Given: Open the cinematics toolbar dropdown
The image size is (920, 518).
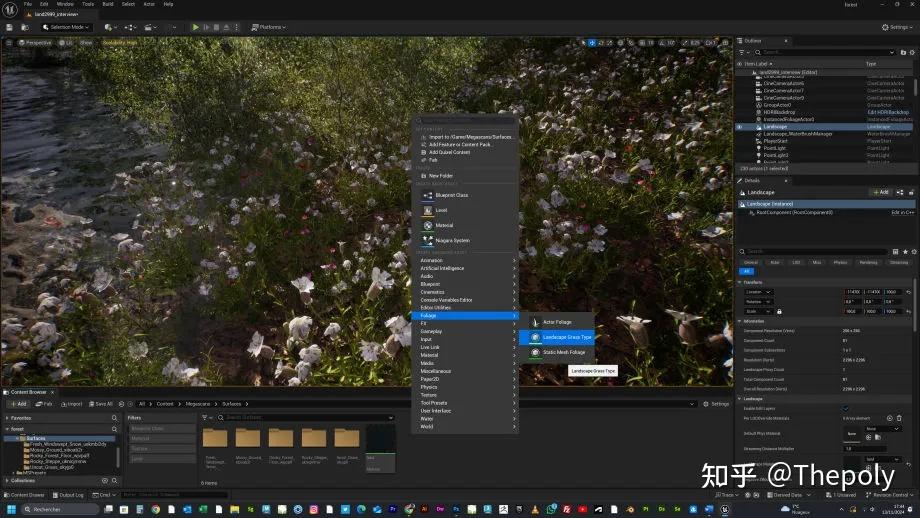Looking at the screenshot, I should coord(151,27).
